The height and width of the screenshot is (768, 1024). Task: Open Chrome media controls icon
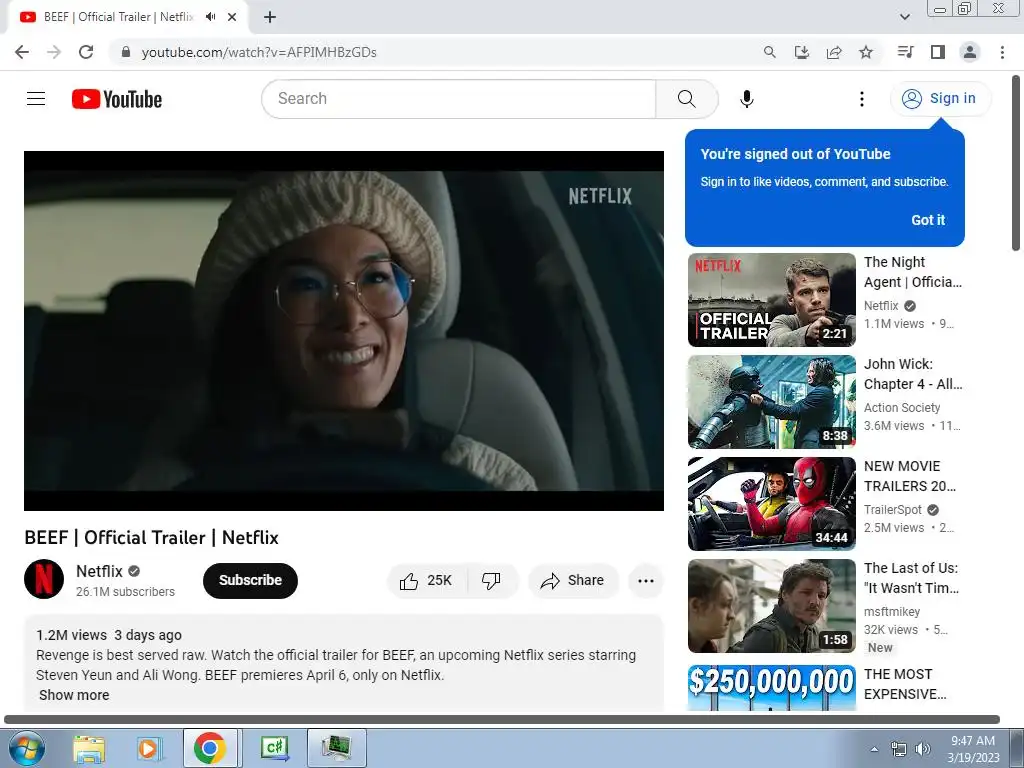[906, 52]
